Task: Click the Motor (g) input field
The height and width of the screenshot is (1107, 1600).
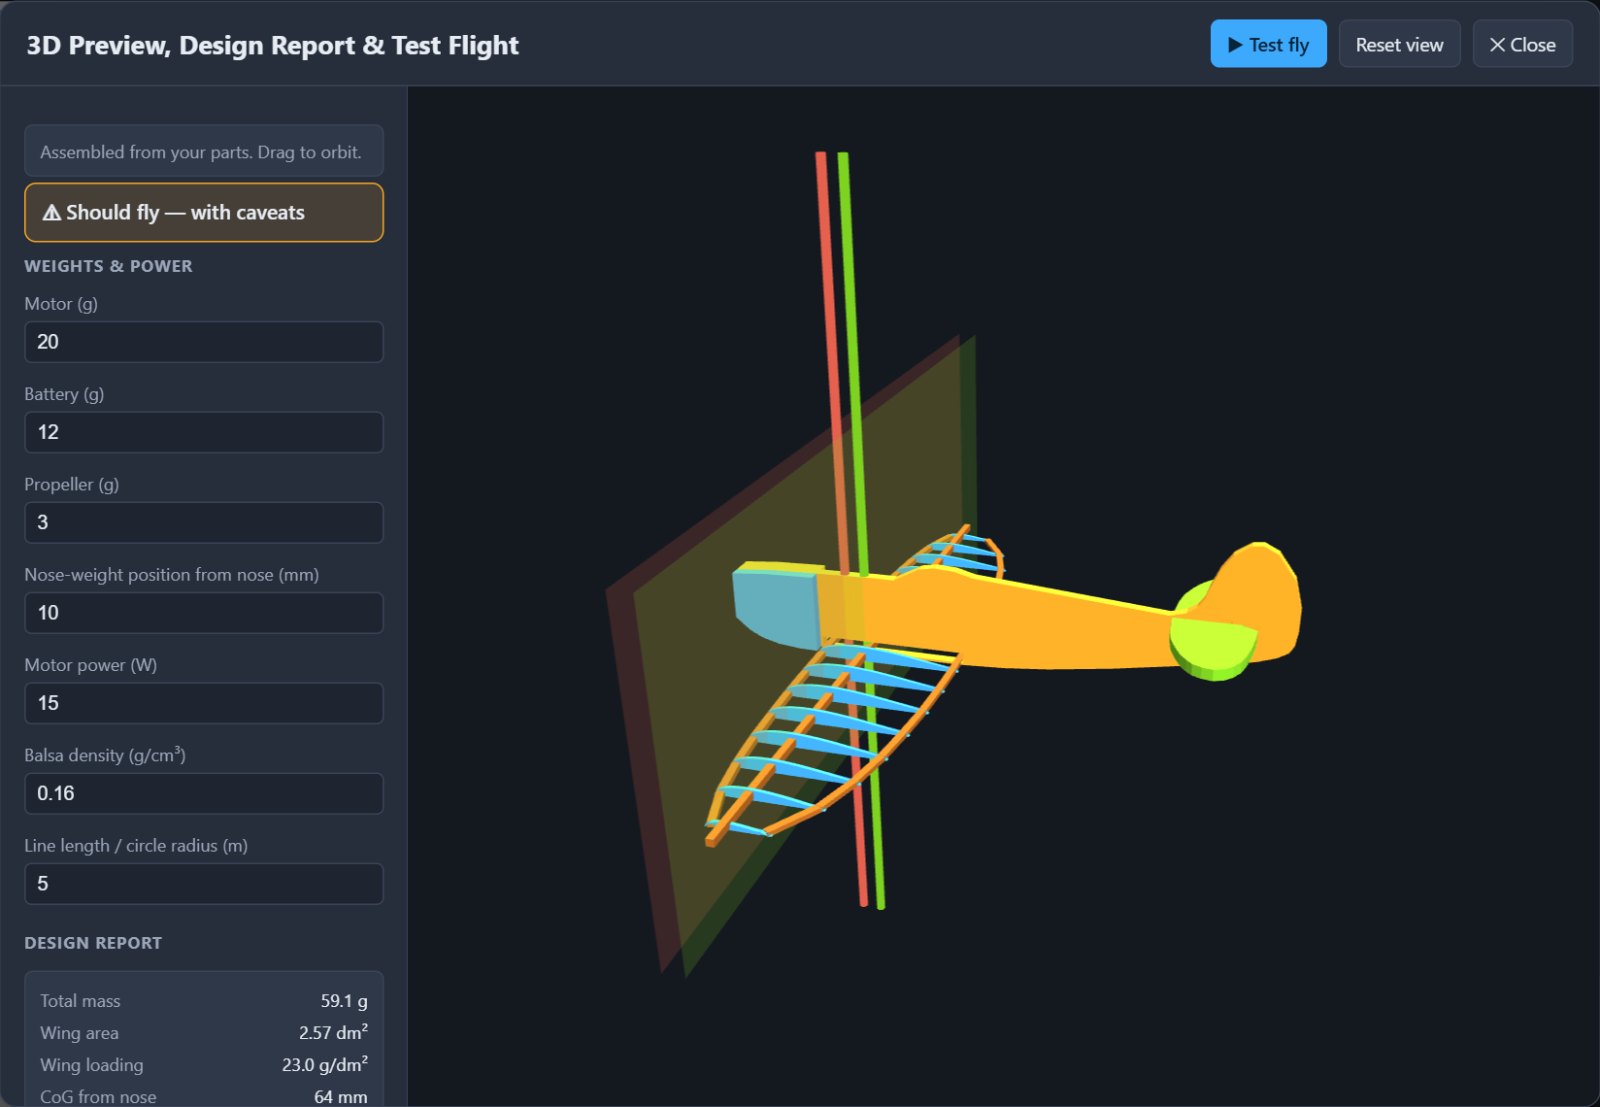Action: pyautogui.click(x=204, y=342)
